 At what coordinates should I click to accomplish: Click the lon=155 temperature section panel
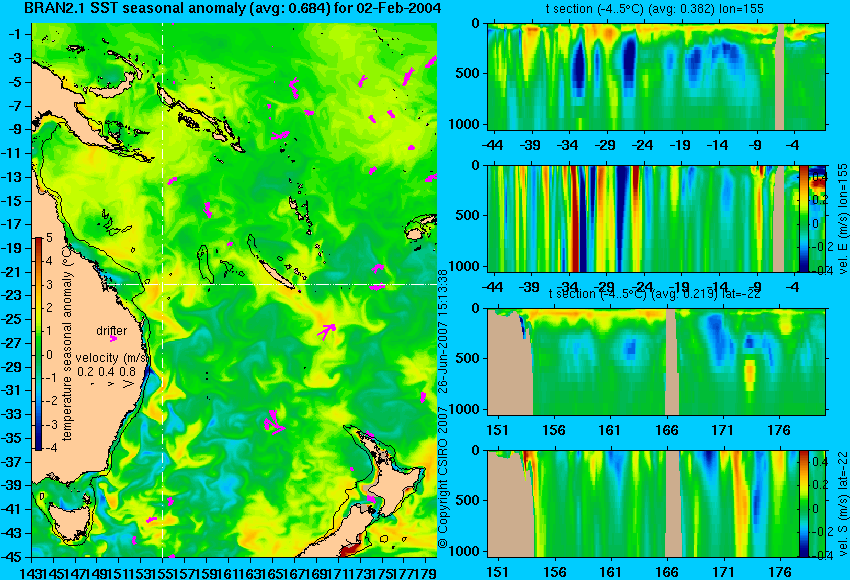[656, 76]
